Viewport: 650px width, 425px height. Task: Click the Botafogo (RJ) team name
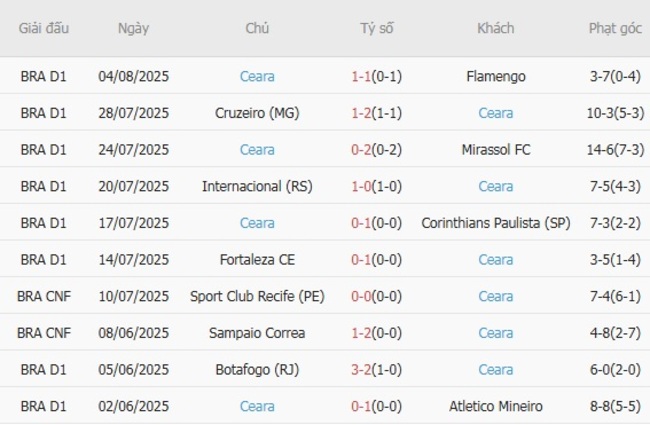[x=257, y=370]
